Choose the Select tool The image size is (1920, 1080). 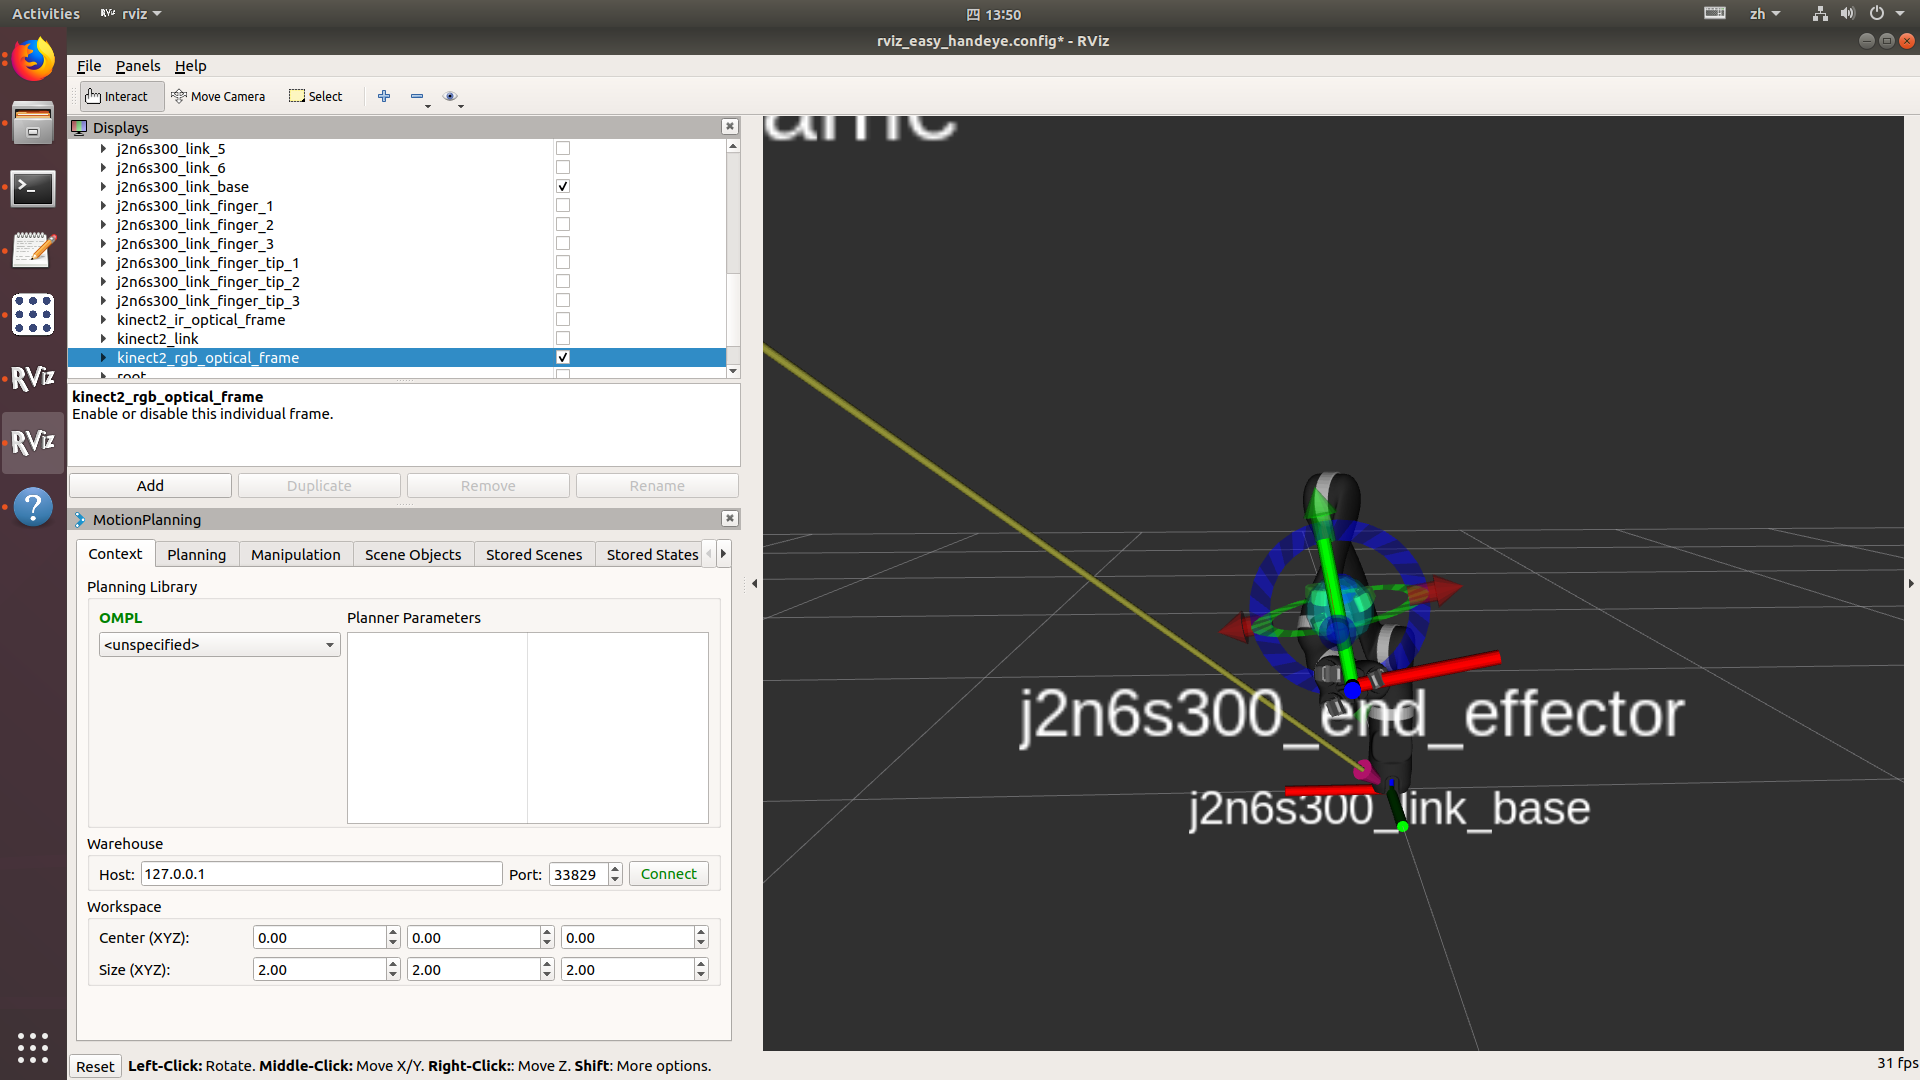coord(315,96)
